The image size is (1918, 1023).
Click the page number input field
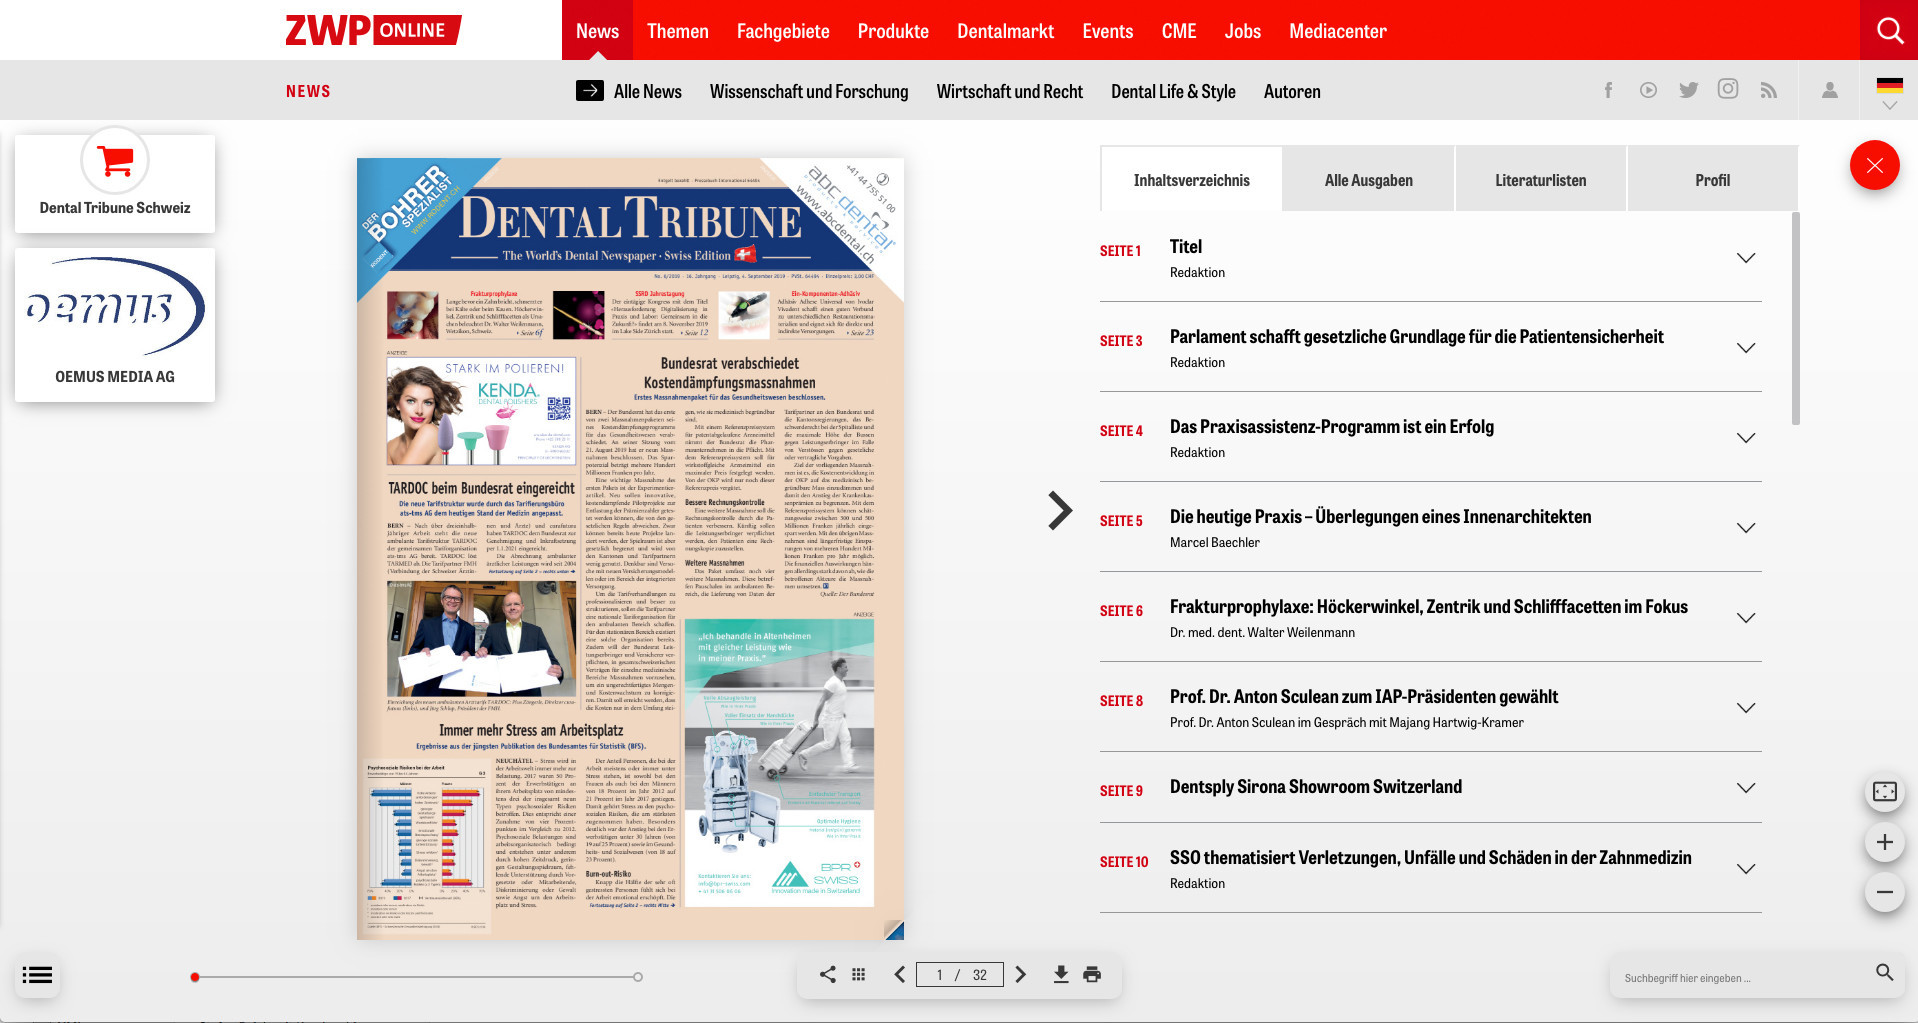961,974
